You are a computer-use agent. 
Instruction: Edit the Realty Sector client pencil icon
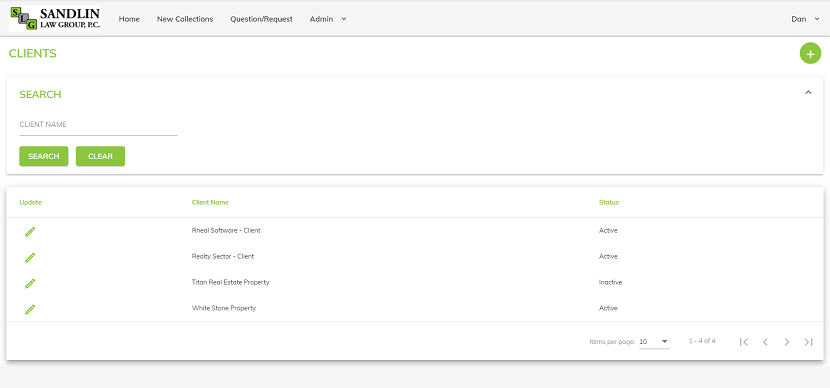(x=30, y=257)
